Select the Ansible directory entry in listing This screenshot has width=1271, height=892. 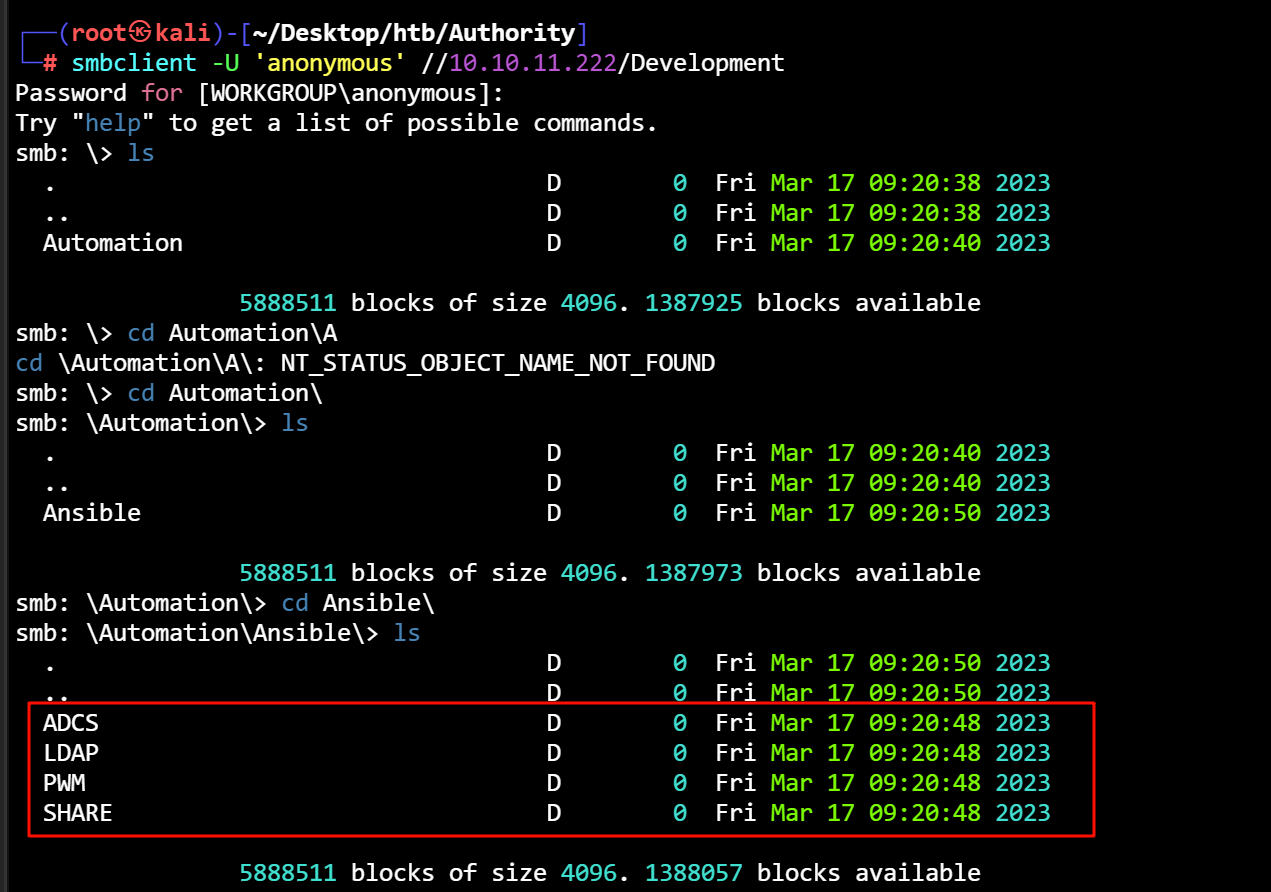click(x=91, y=513)
